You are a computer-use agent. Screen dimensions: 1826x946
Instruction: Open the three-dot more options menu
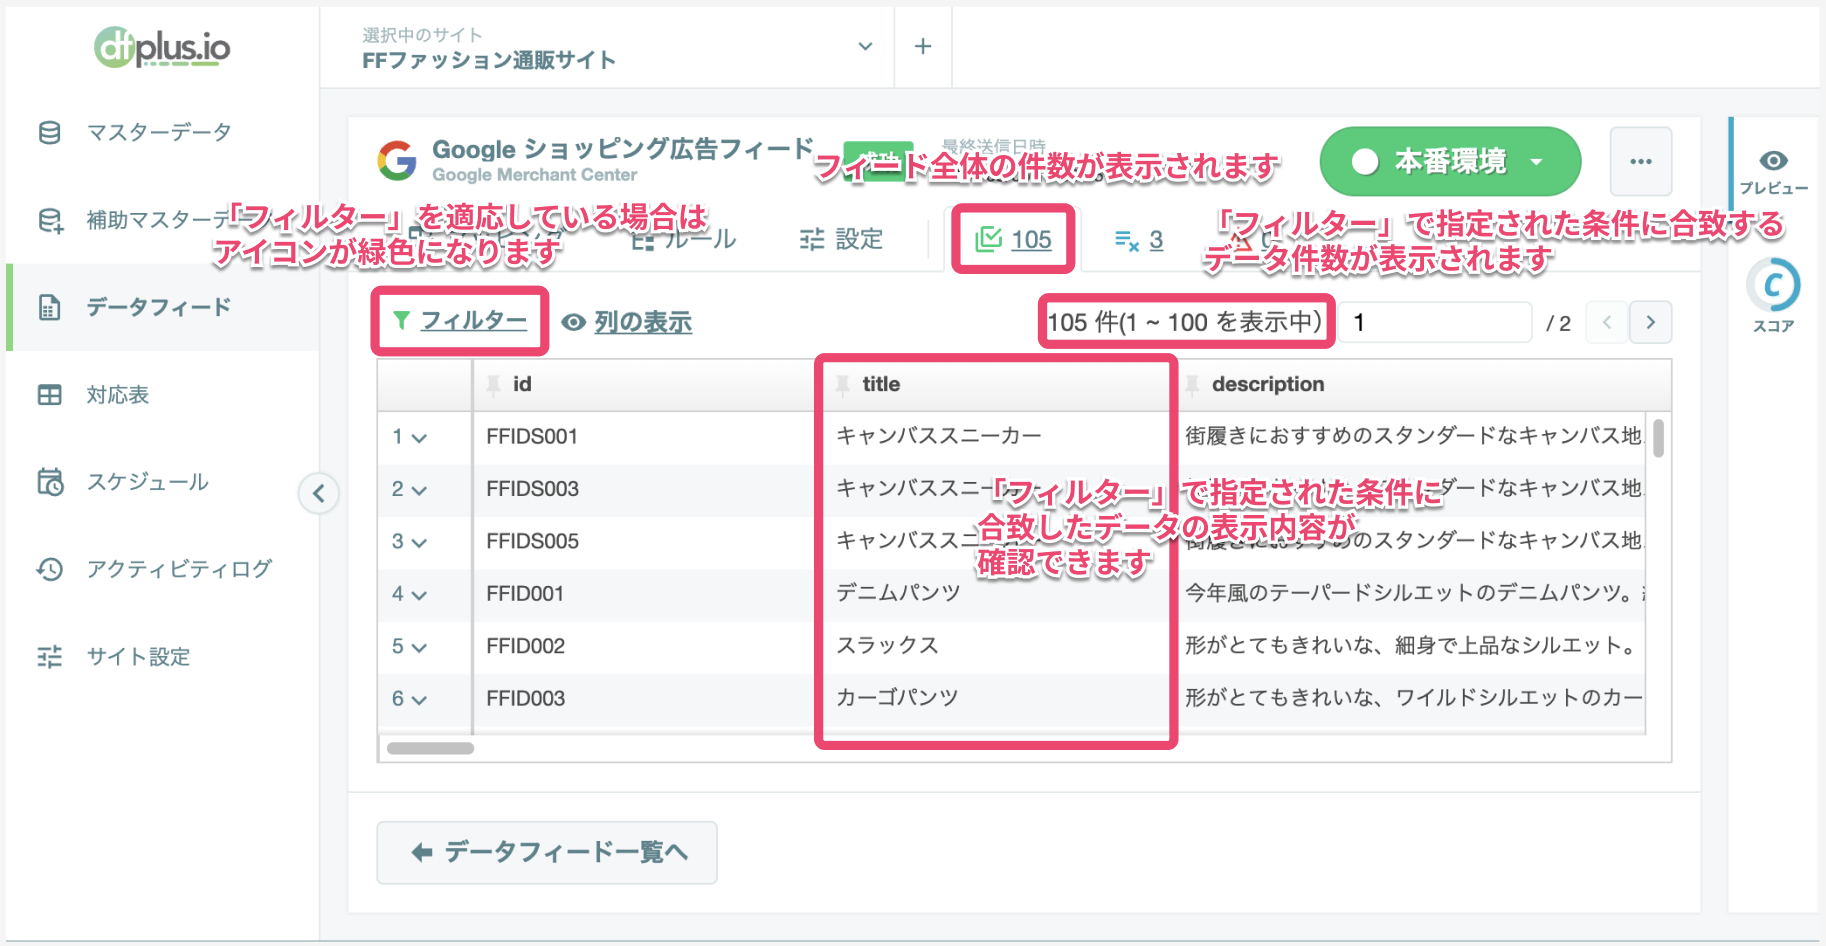[x=1641, y=161]
